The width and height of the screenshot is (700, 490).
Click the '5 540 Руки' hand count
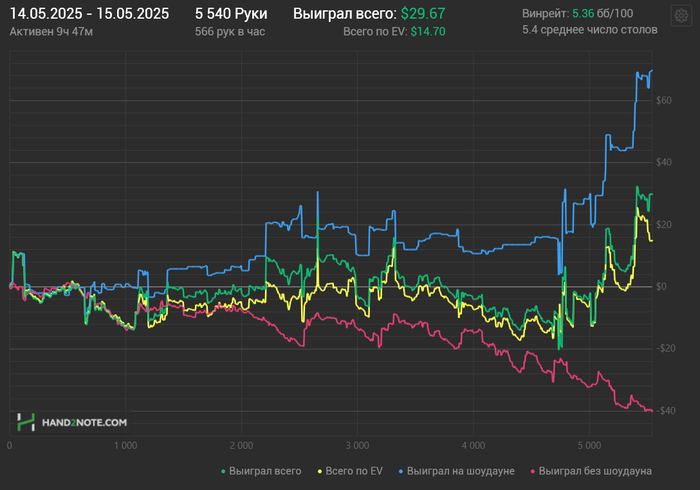231,13
